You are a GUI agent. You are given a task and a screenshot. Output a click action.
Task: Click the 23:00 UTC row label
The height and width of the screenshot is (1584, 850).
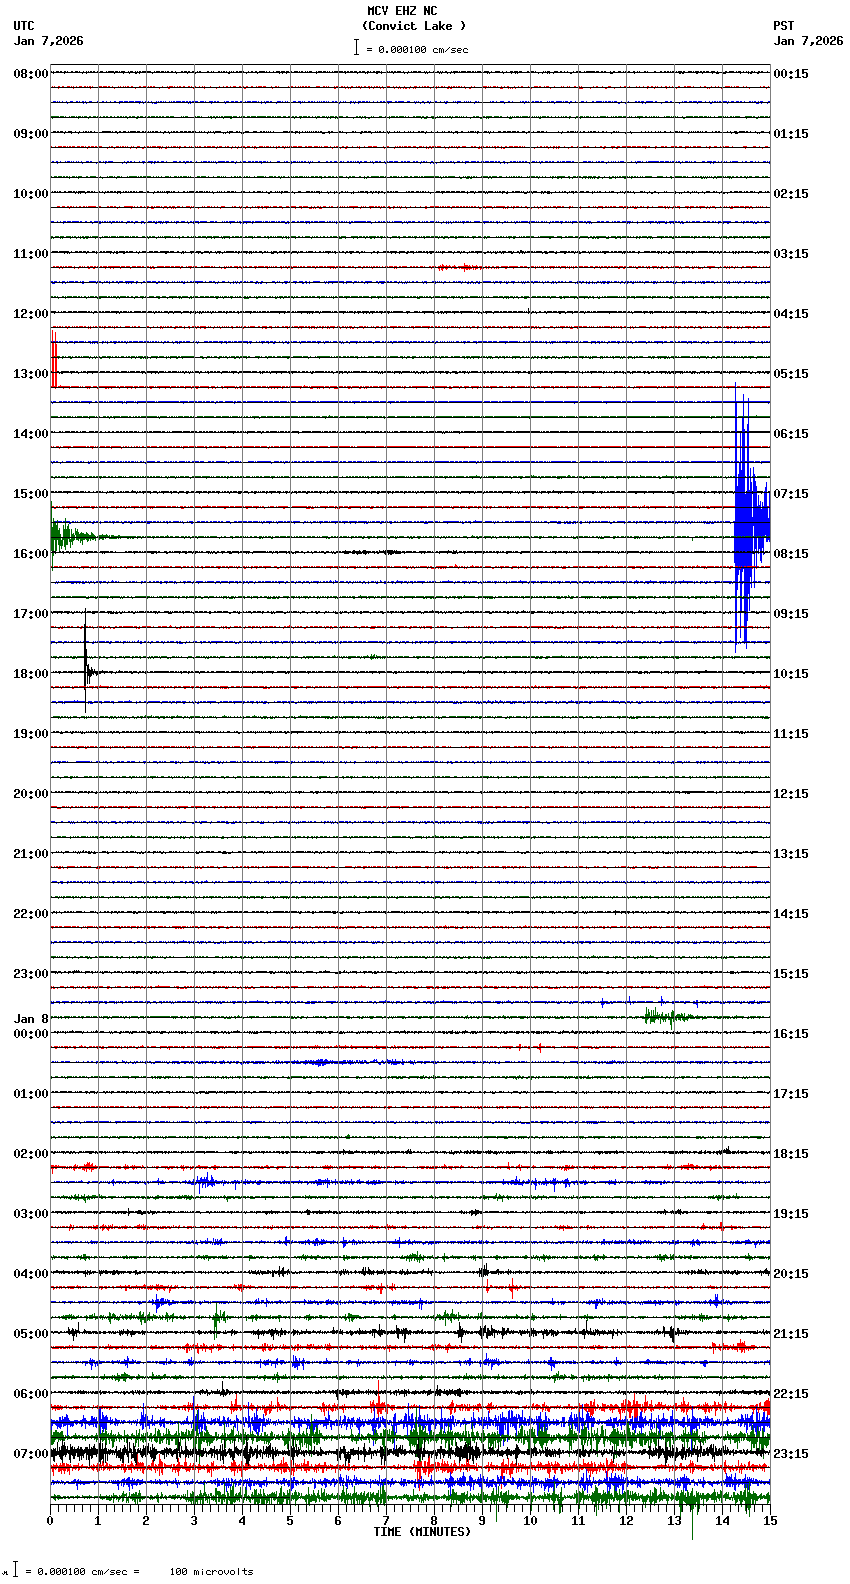31,974
